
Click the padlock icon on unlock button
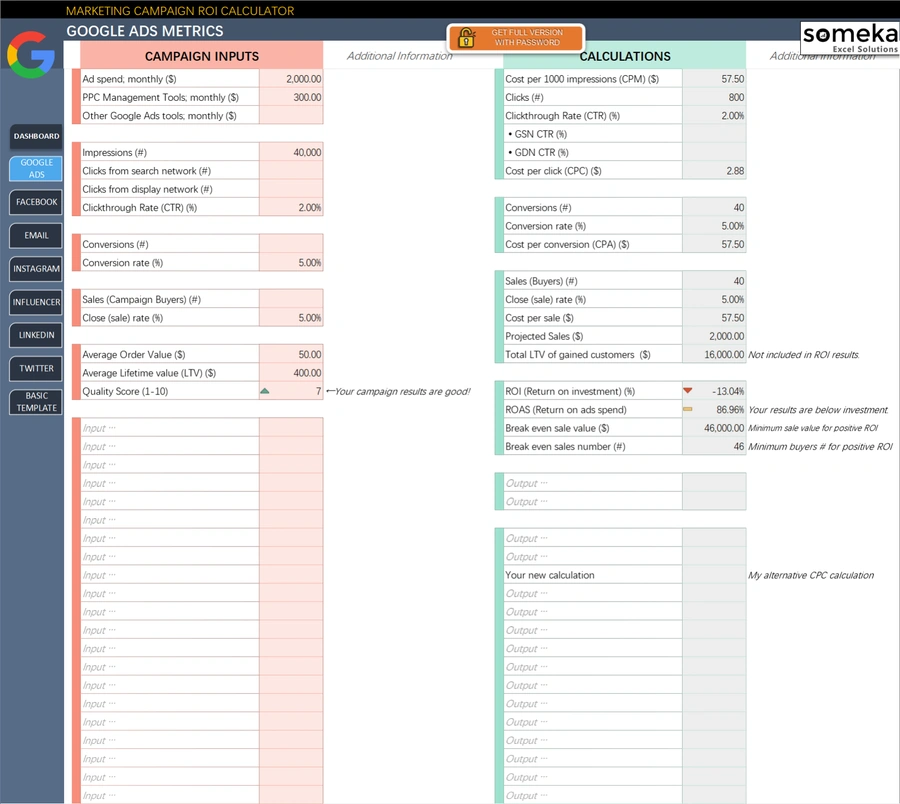click(467, 38)
